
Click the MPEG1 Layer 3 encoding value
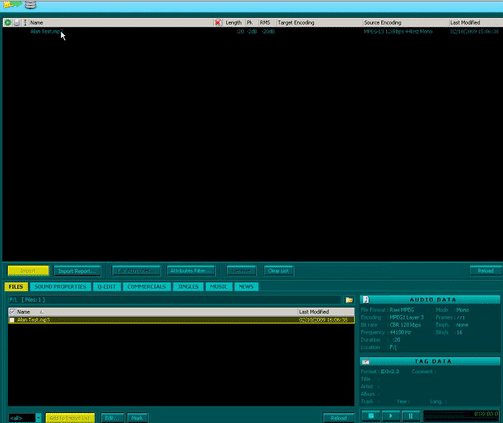pos(406,317)
